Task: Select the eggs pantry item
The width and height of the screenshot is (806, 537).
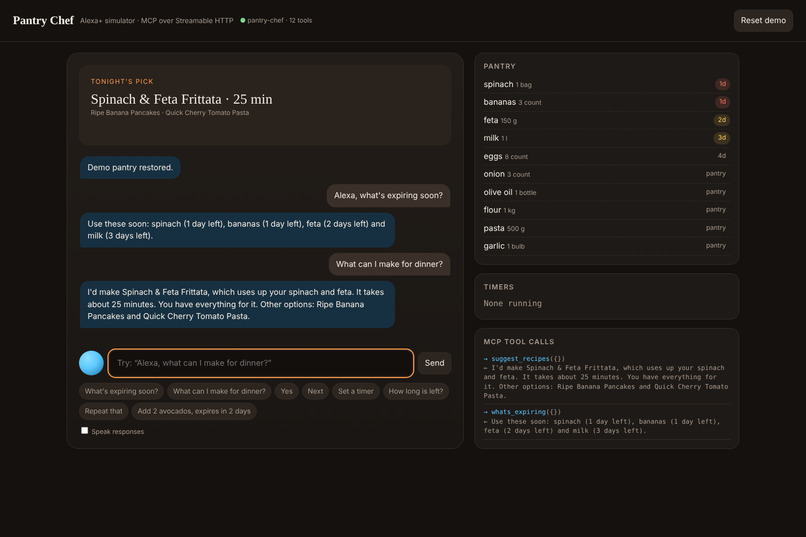Action: point(607,156)
